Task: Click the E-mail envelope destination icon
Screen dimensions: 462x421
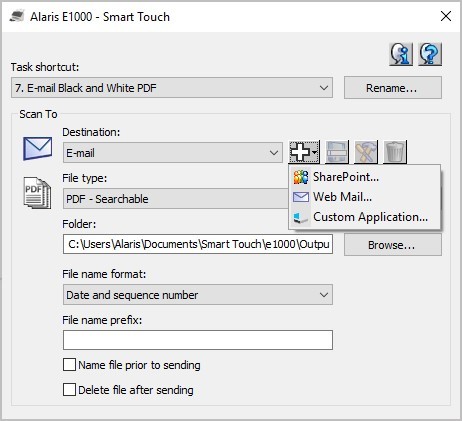Action: pyautogui.click(x=37, y=148)
